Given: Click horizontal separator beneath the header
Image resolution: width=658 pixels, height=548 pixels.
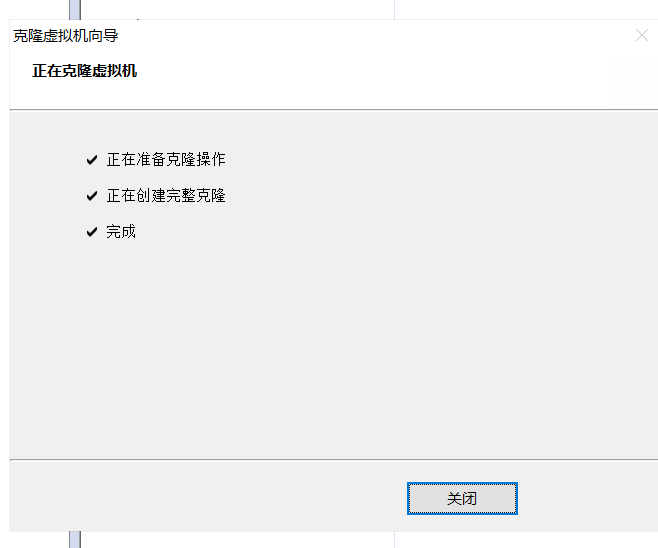Looking at the screenshot, I should 334,110.
